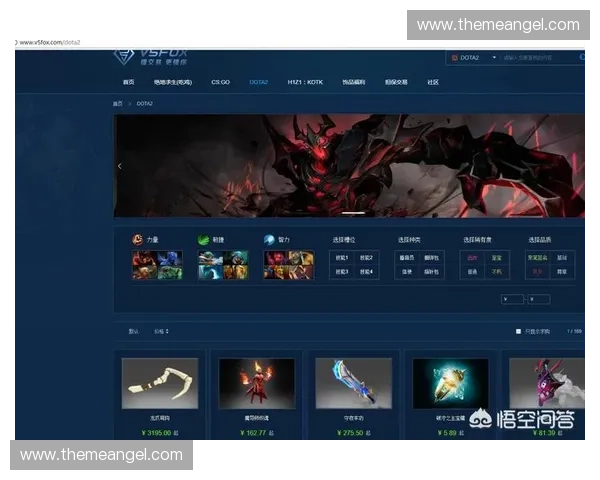The width and height of the screenshot is (600, 480).
Task: Click the item name above ¥ 162.77
Action: click(x=257, y=418)
